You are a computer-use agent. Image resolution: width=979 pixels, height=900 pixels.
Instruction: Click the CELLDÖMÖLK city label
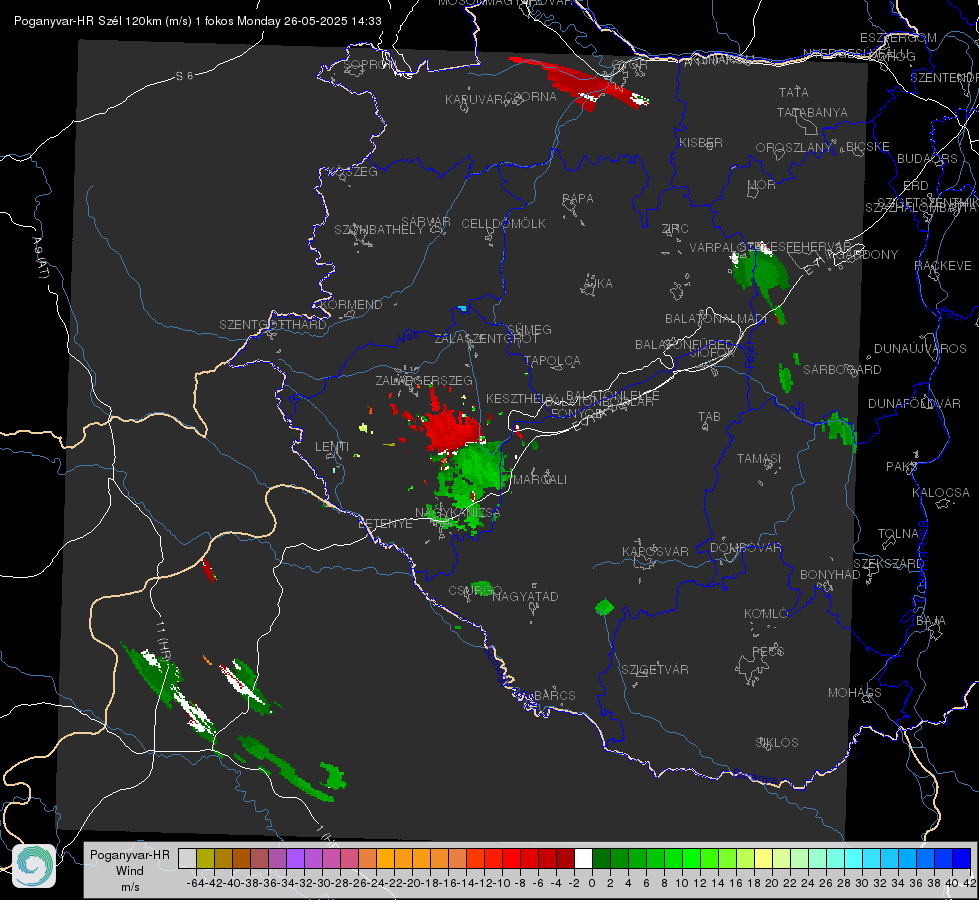click(503, 224)
